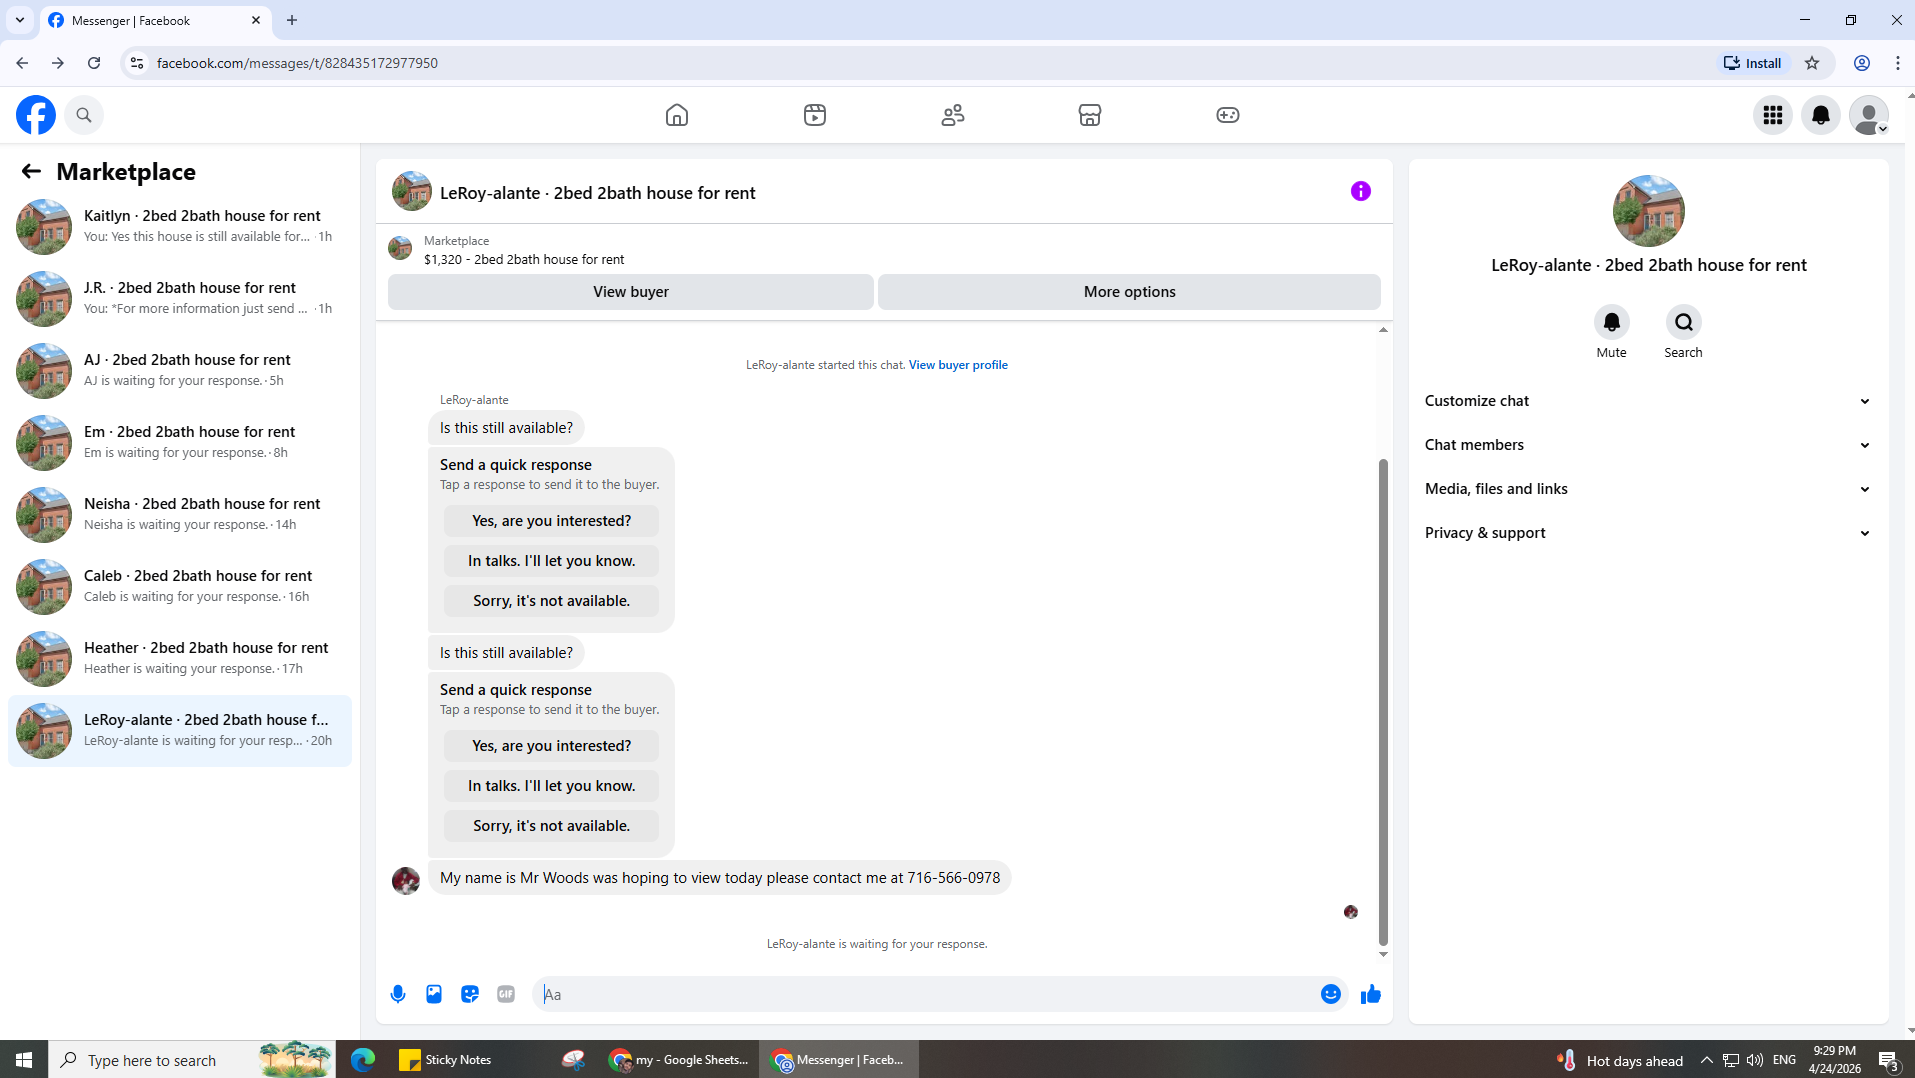Click the Windows taskbar search box
This screenshot has height=1078, width=1915.
pos(192,1060)
